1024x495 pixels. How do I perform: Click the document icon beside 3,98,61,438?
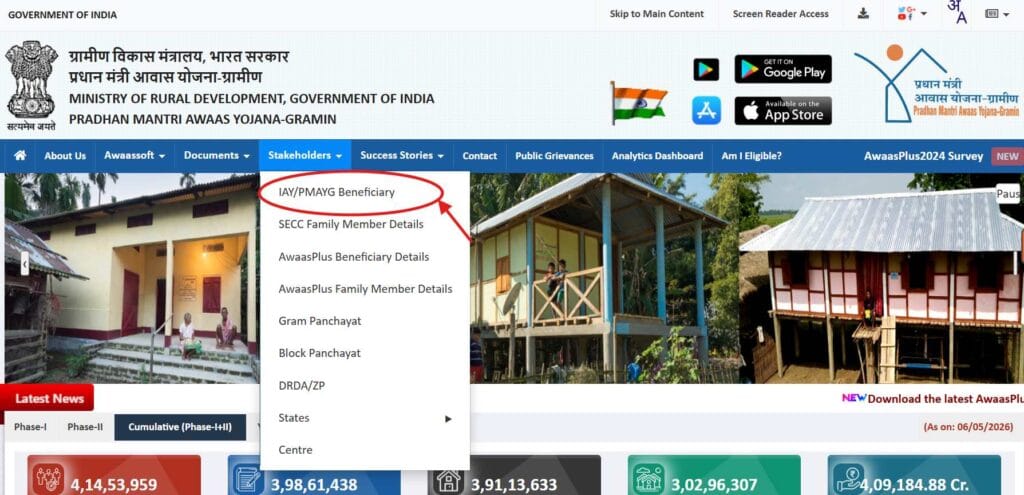click(249, 479)
